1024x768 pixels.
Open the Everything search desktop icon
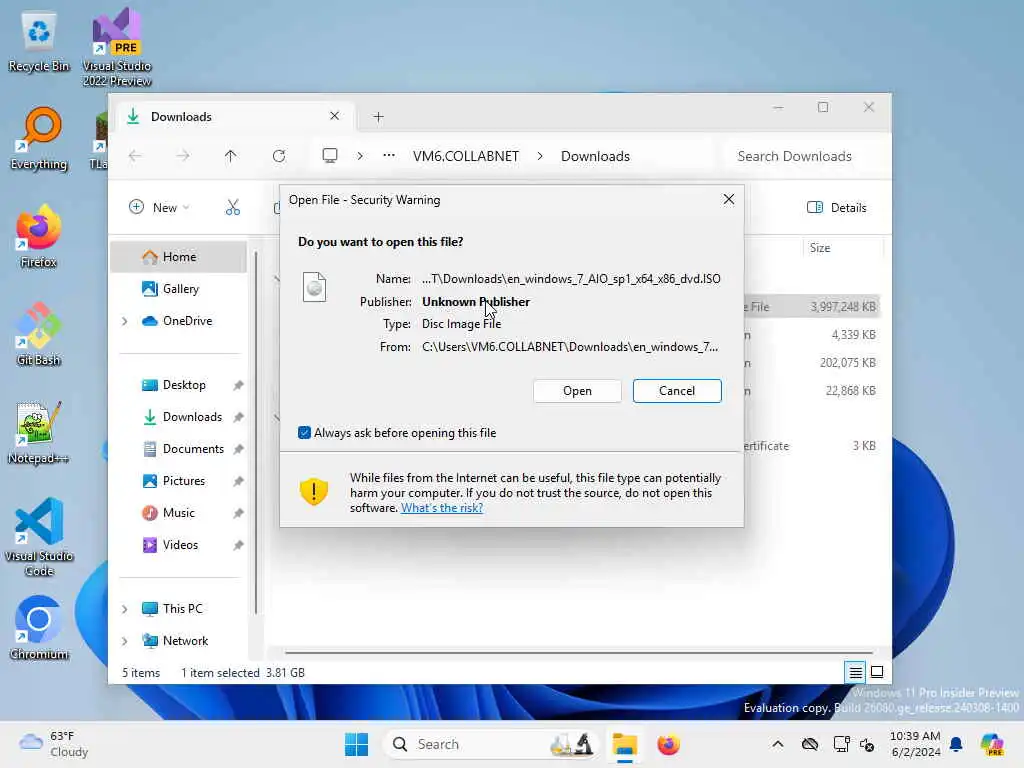pyautogui.click(x=39, y=139)
